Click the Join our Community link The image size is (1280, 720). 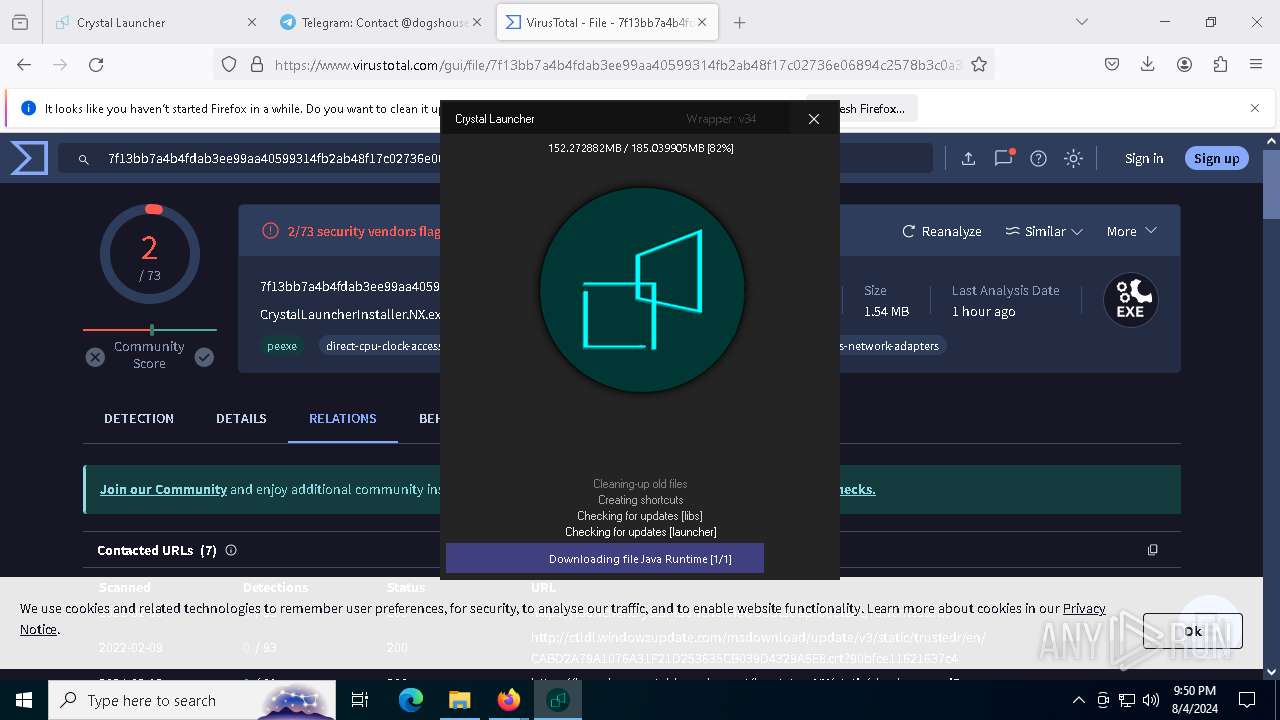[x=163, y=489]
